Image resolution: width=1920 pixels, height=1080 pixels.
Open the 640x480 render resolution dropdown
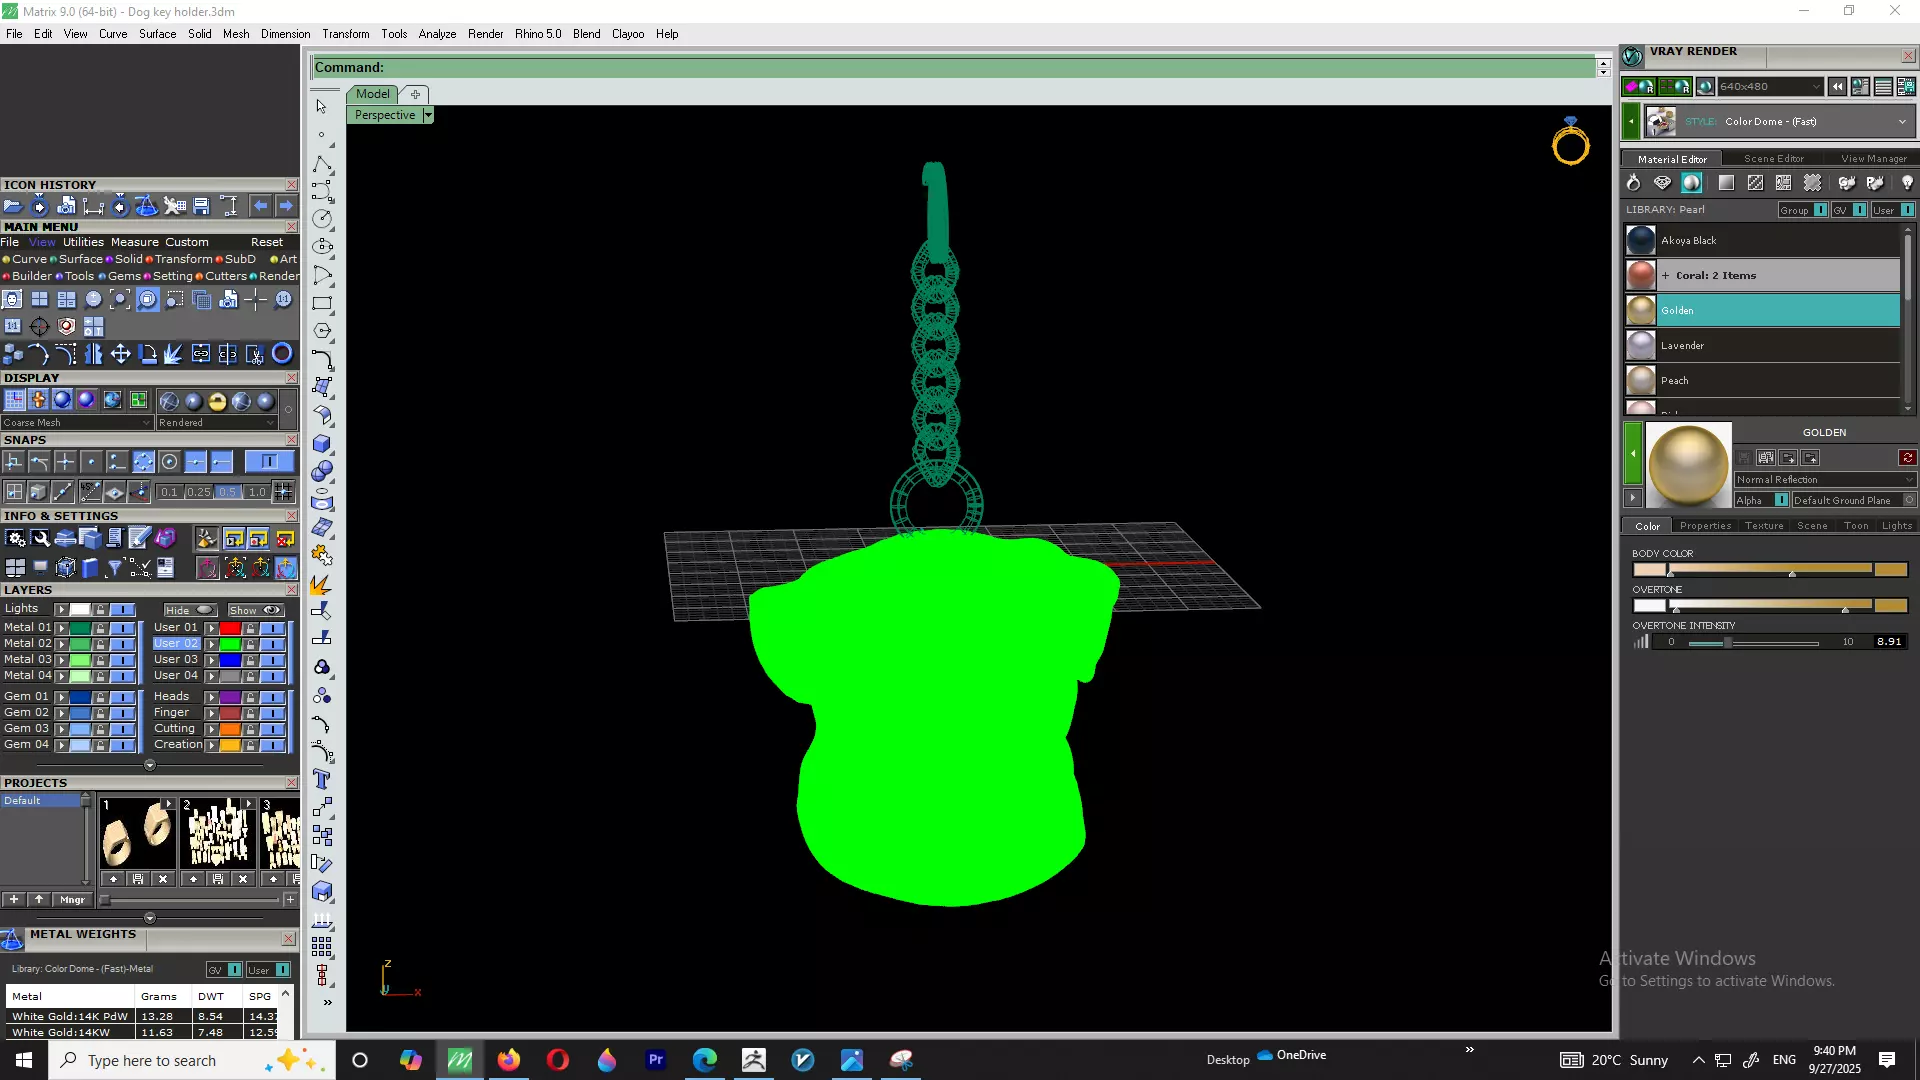1816,87
